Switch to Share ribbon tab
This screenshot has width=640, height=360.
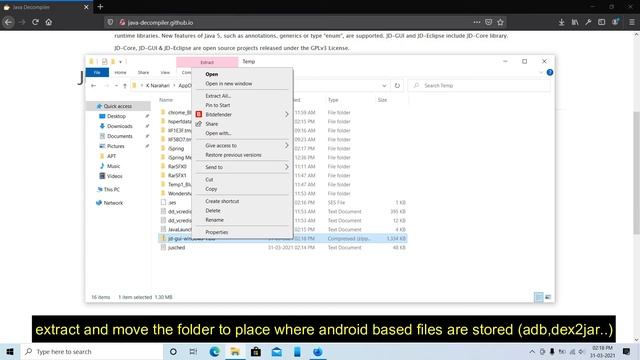[x=143, y=72]
